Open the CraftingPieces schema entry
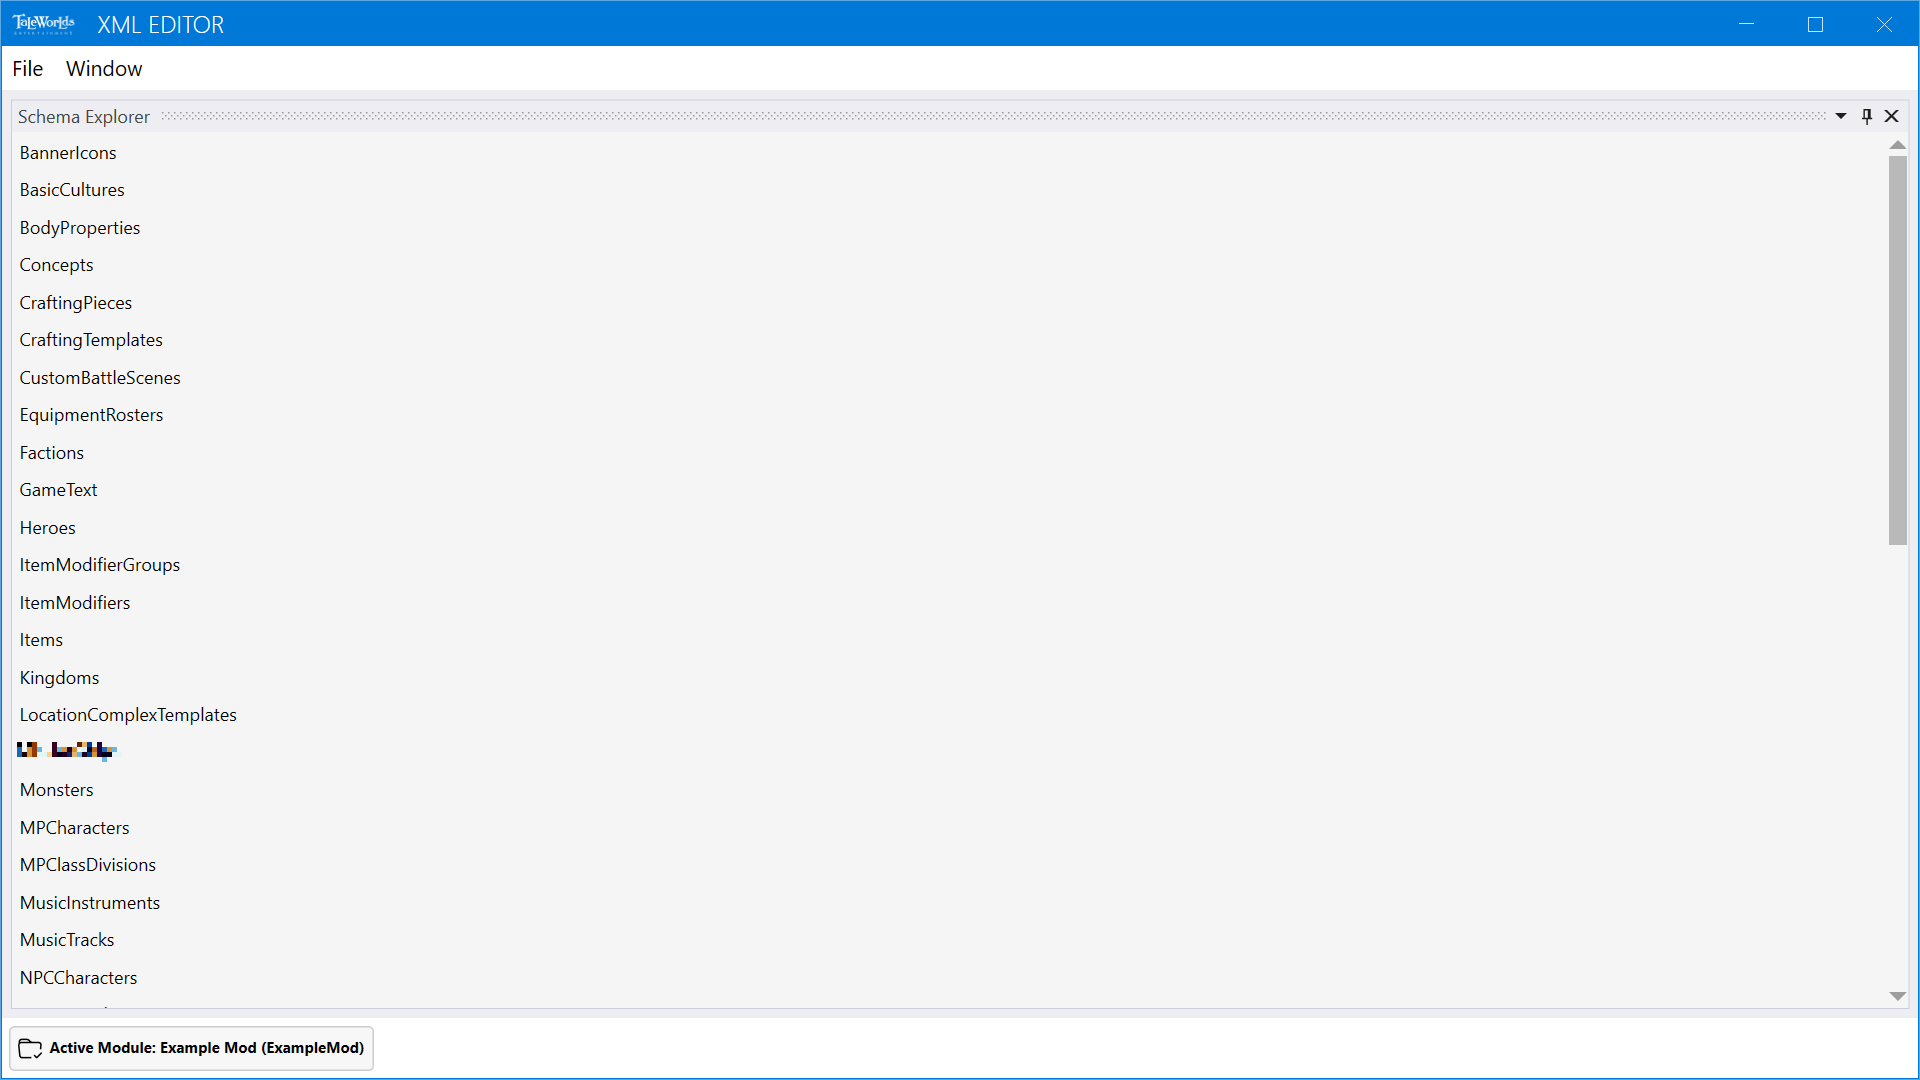The width and height of the screenshot is (1920, 1080). click(76, 303)
